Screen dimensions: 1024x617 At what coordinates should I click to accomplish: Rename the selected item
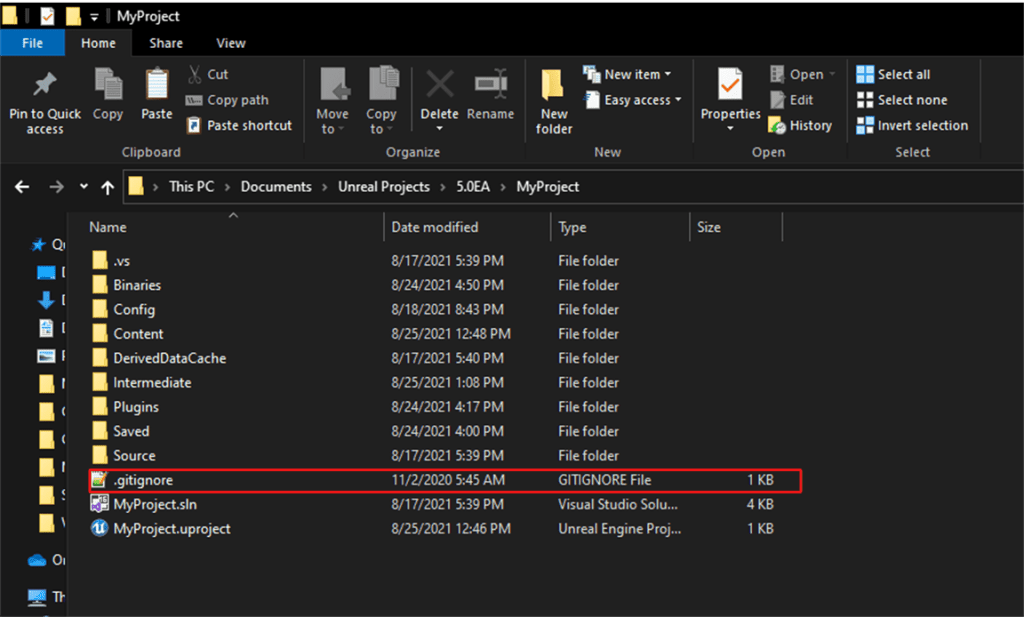click(x=491, y=97)
